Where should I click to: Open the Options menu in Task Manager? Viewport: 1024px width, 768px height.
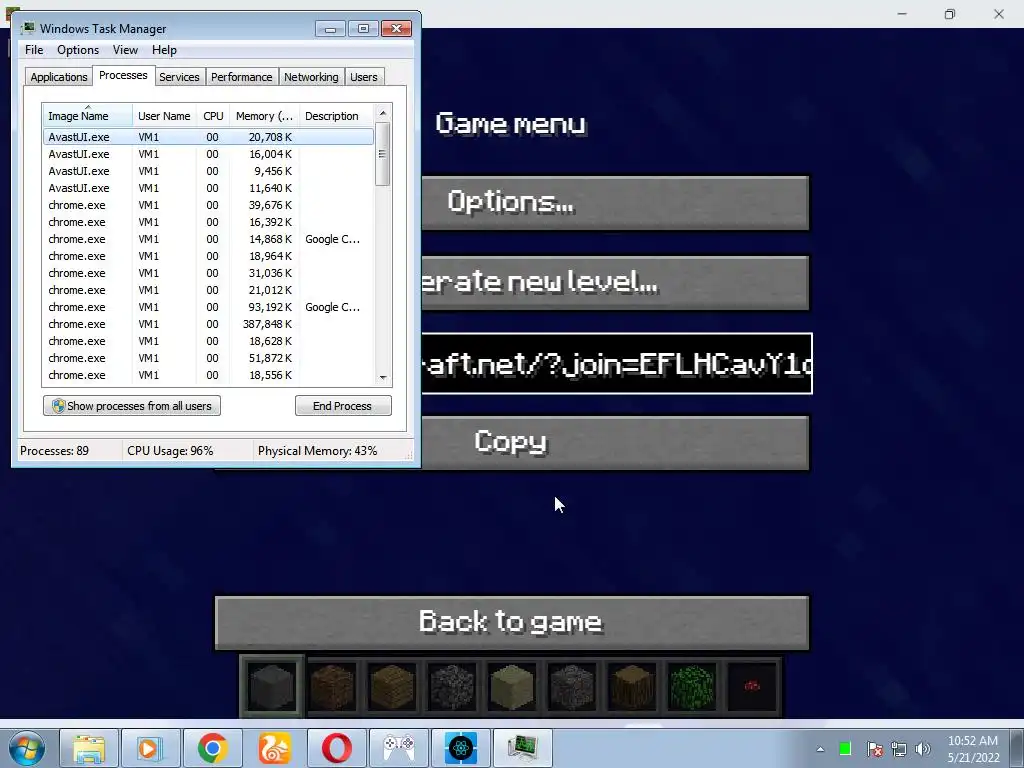tap(78, 50)
